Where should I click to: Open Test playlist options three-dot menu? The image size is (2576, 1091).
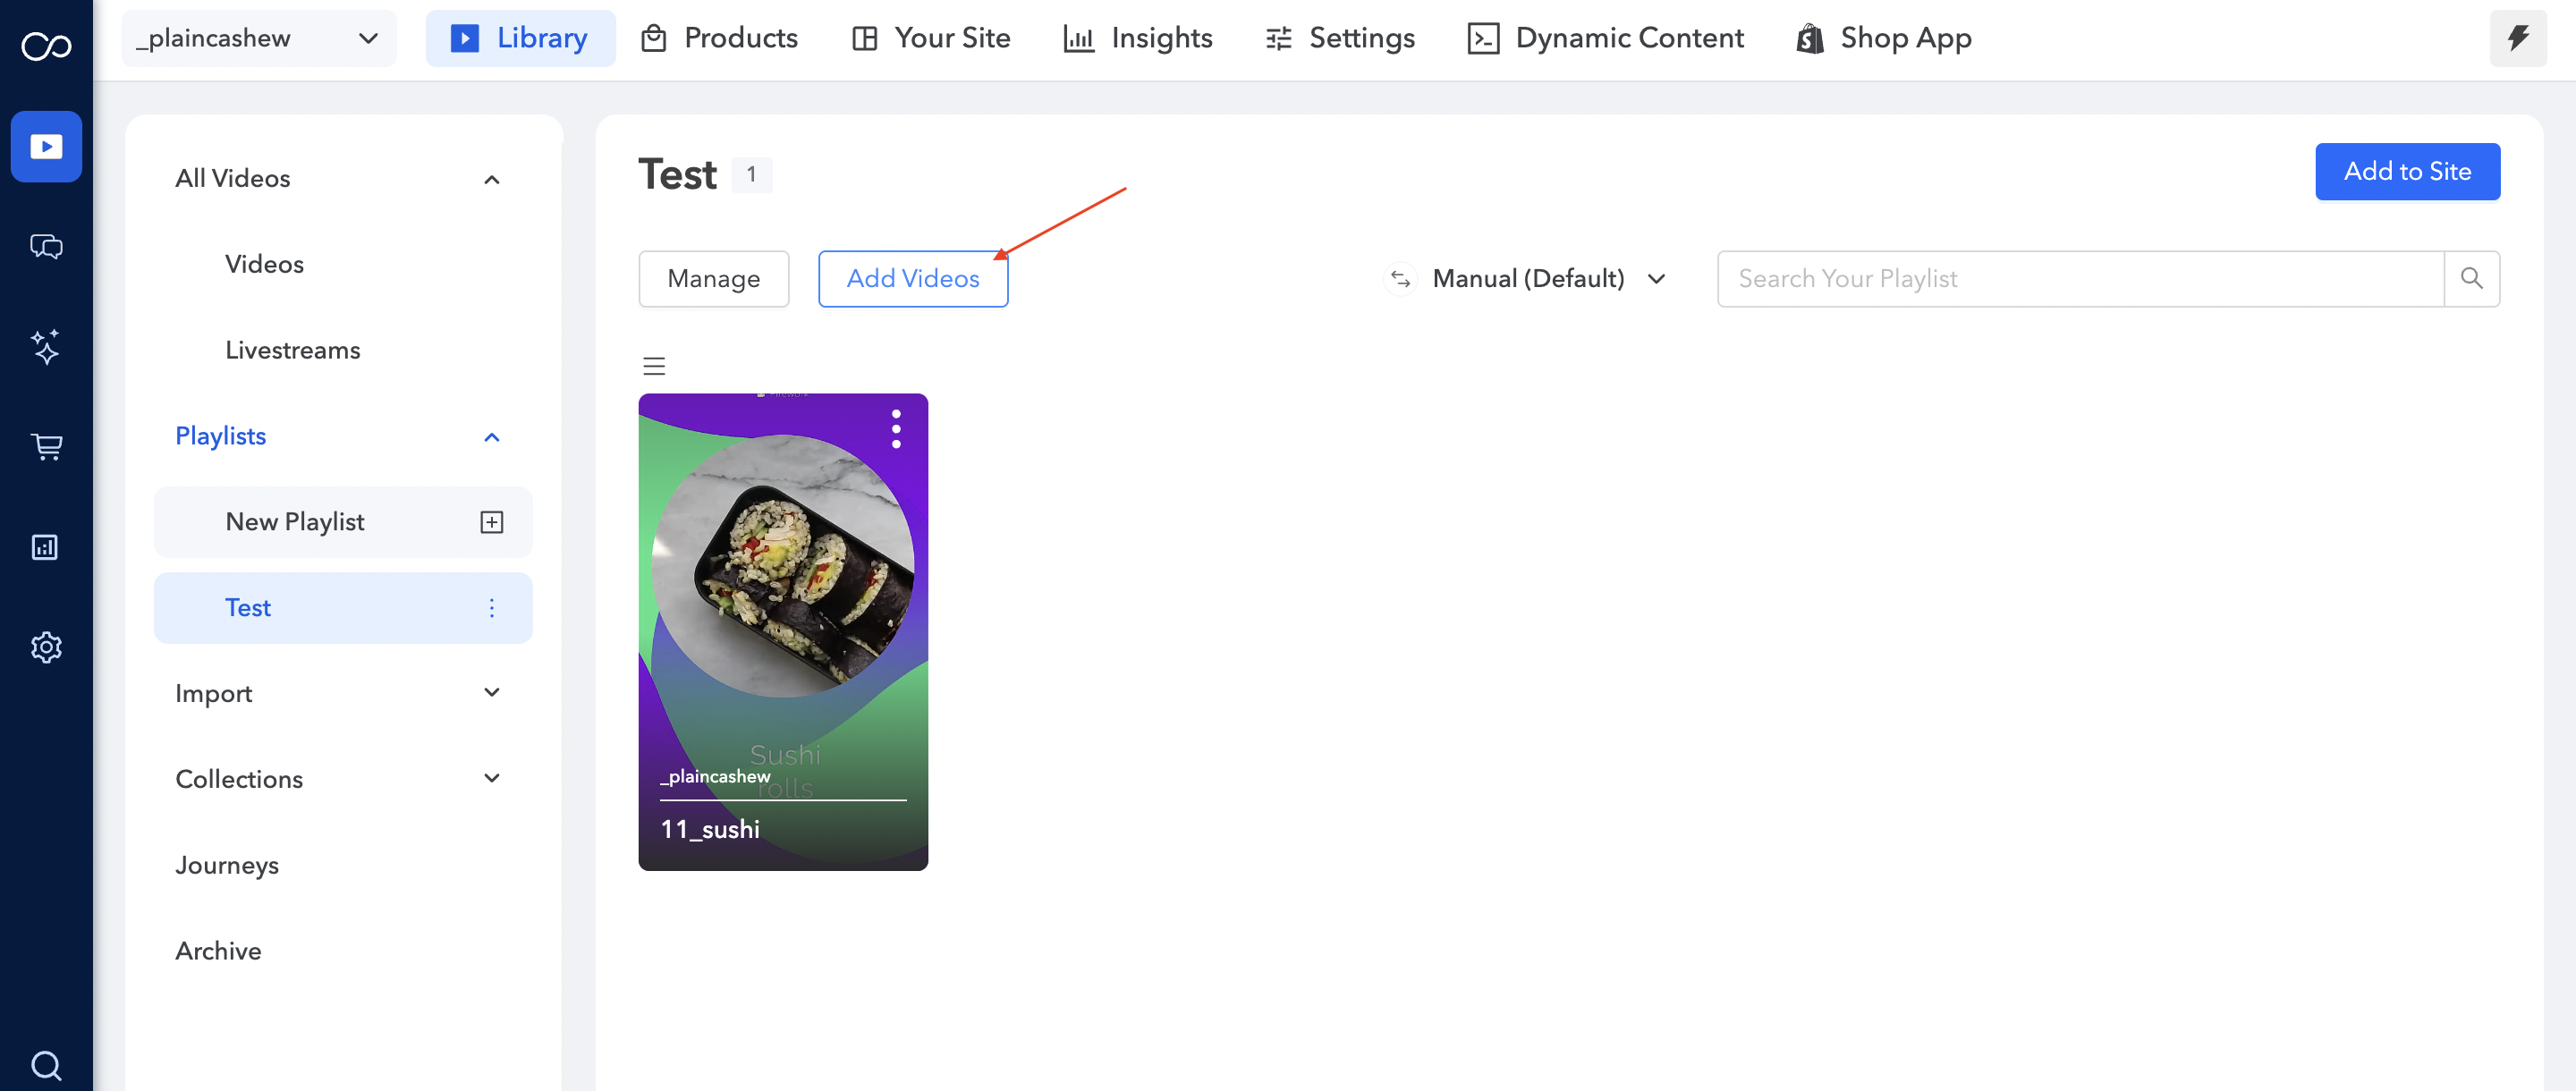pyautogui.click(x=491, y=608)
